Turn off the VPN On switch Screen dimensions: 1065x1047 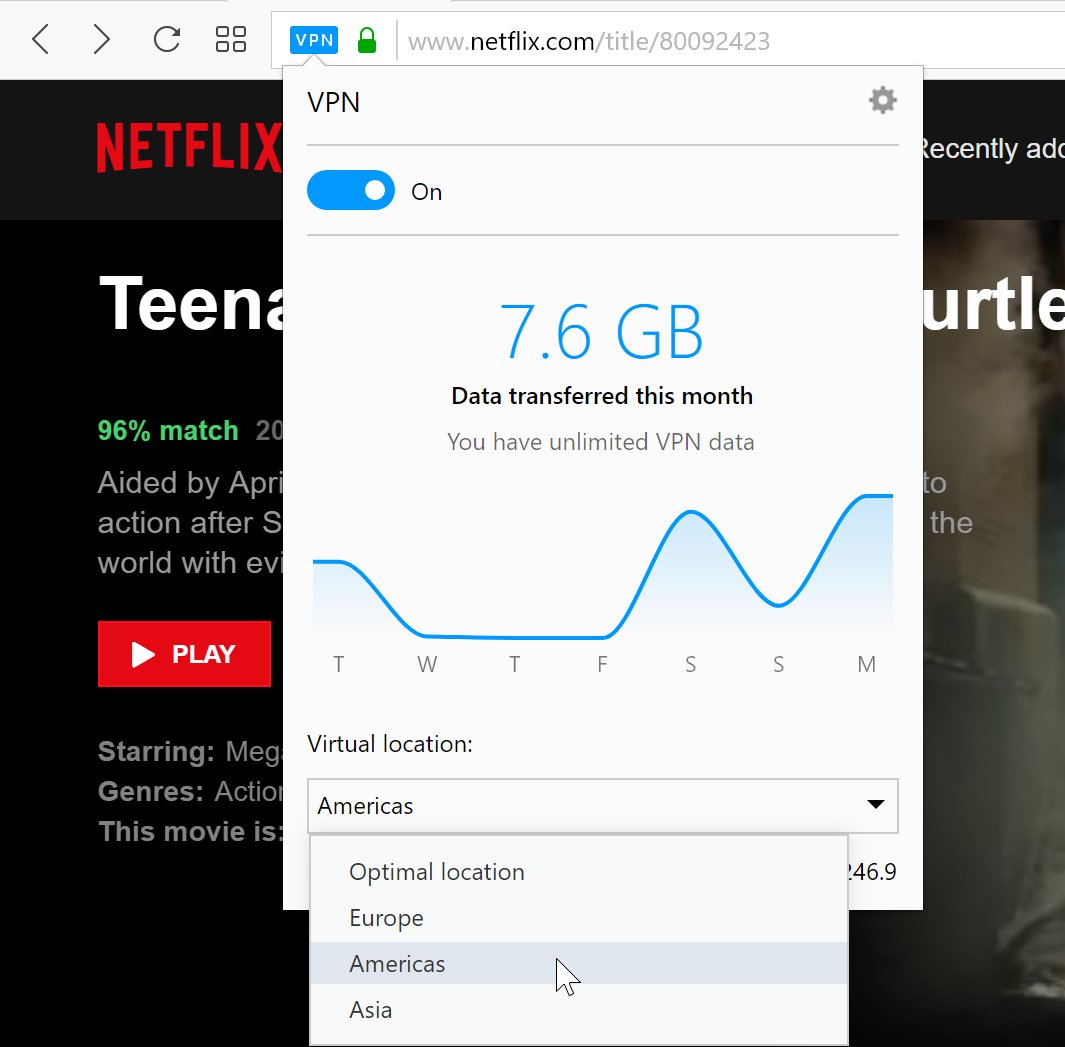click(x=350, y=190)
